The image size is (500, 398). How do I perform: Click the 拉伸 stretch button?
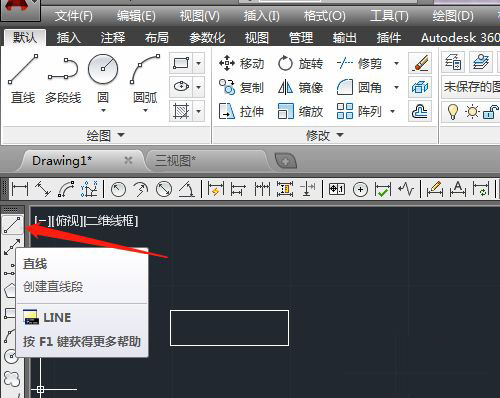pos(241,111)
